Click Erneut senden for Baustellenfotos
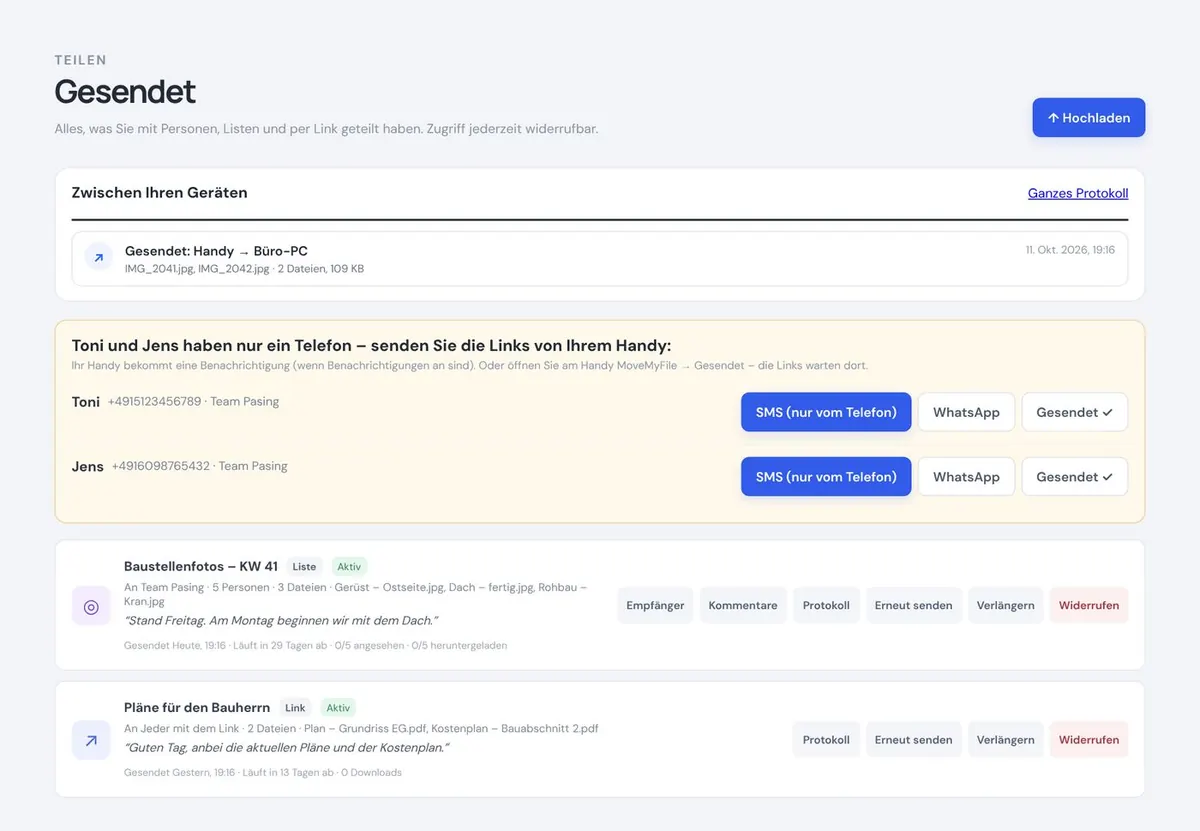The width and height of the screenshot is (1200, 831). coord(913,605)
